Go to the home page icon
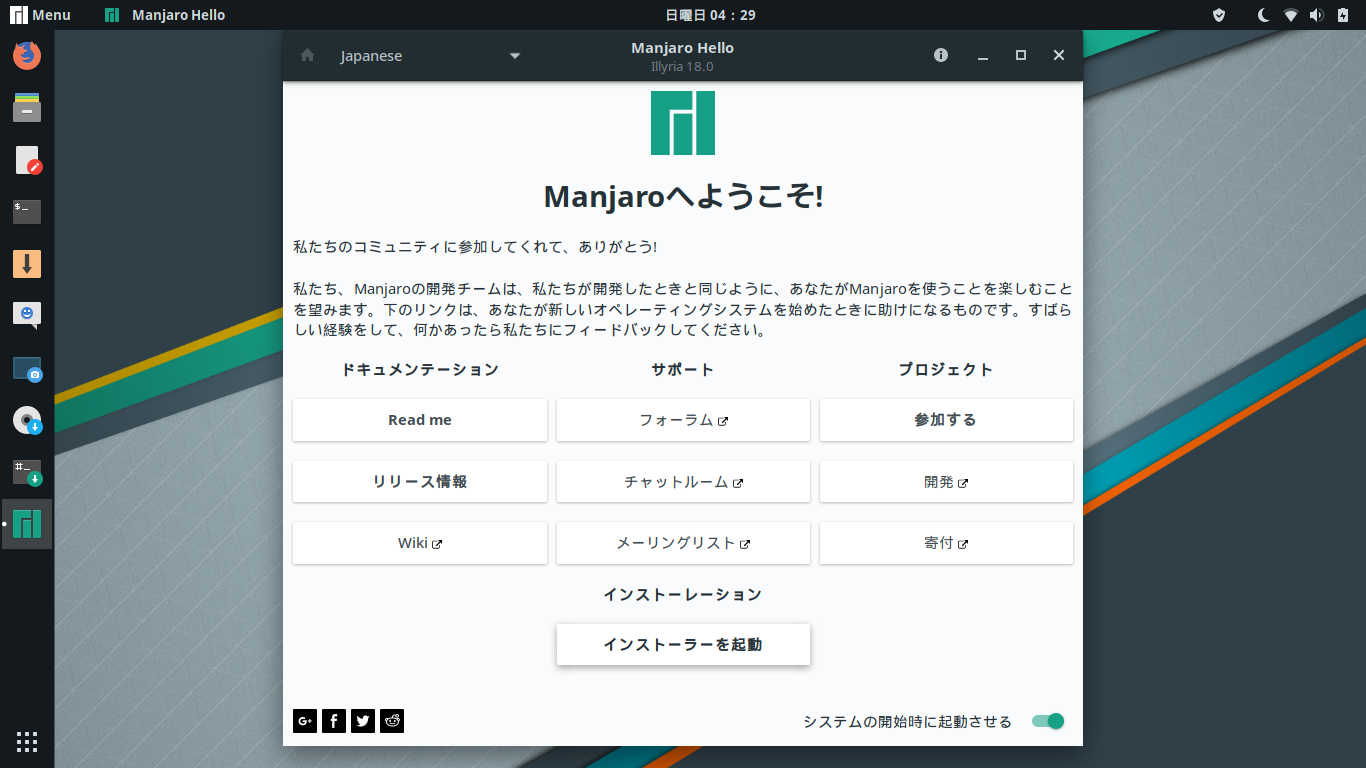The height and width of the screenshot is (768, 1366). point(308,56)
